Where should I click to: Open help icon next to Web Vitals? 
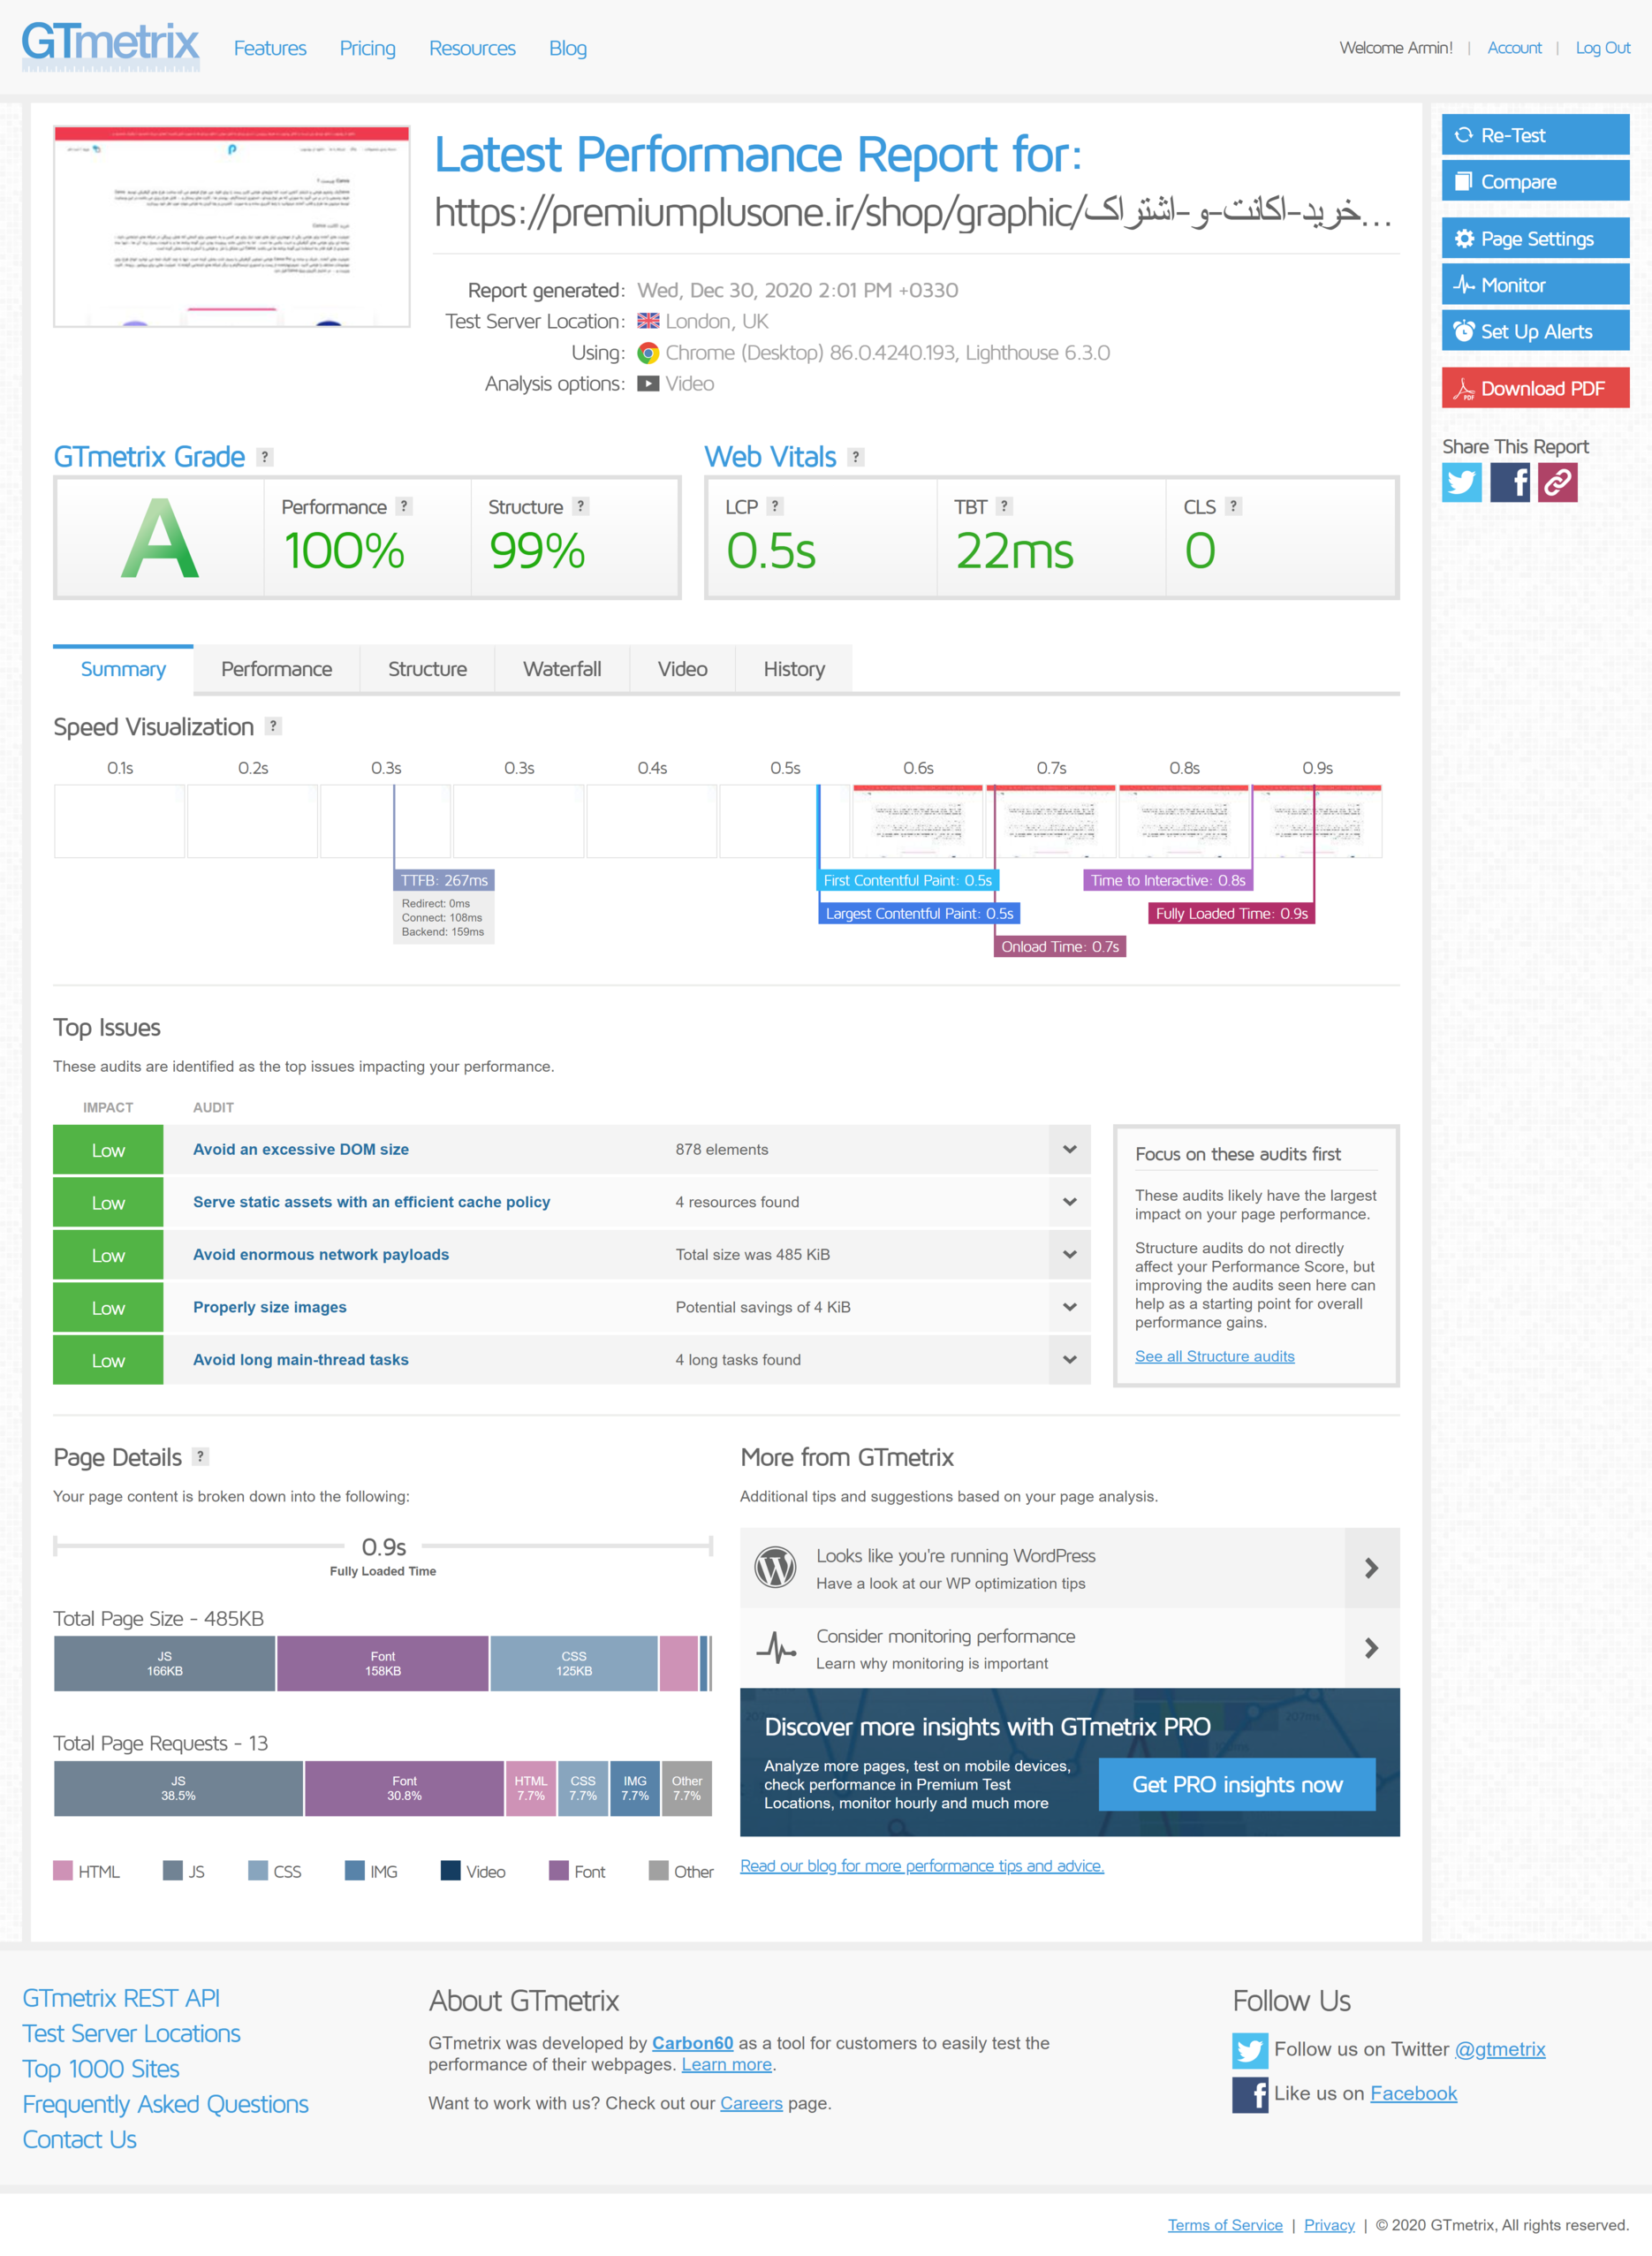coord(855,457)
